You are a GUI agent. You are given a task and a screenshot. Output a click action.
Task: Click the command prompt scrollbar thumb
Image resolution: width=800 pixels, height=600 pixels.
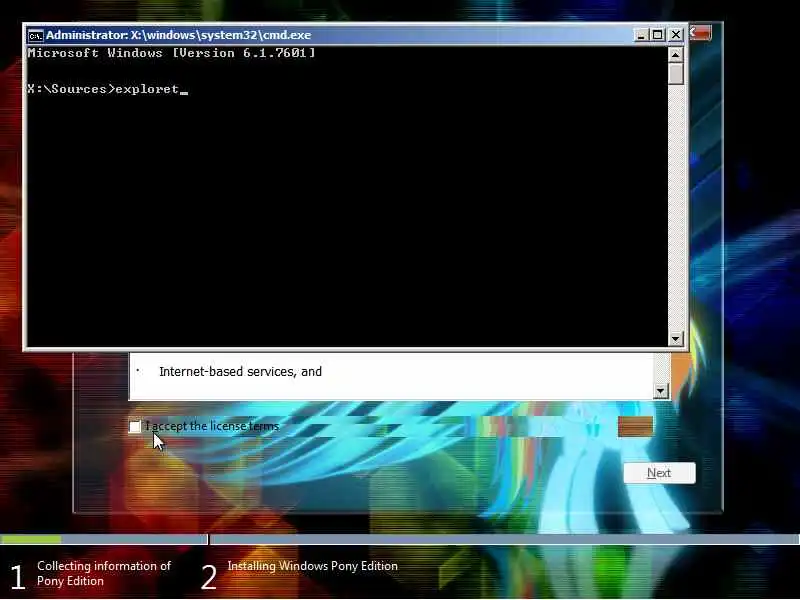676,73
